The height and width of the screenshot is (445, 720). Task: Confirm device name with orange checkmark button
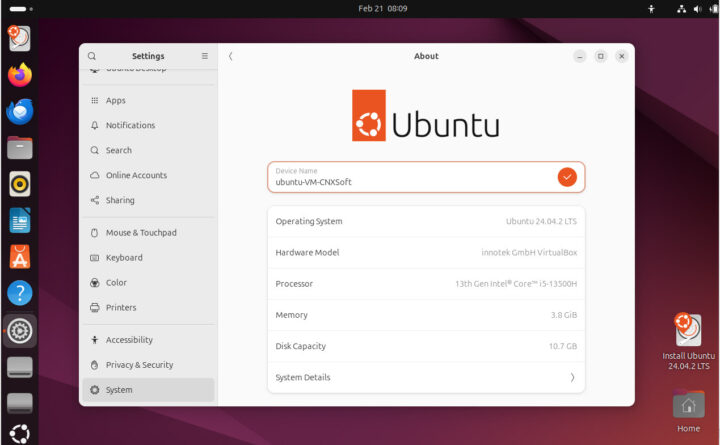point(567,177)
